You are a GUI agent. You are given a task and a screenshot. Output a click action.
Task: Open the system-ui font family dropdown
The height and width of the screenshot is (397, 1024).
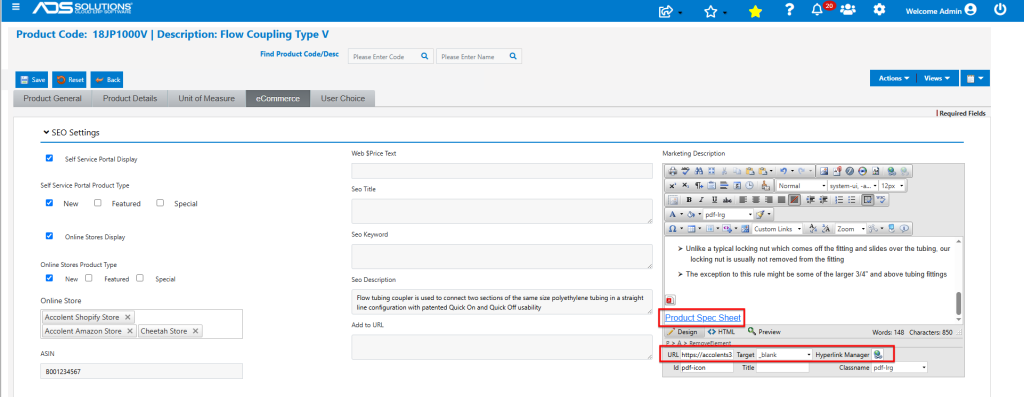click(x=853, y=185)
